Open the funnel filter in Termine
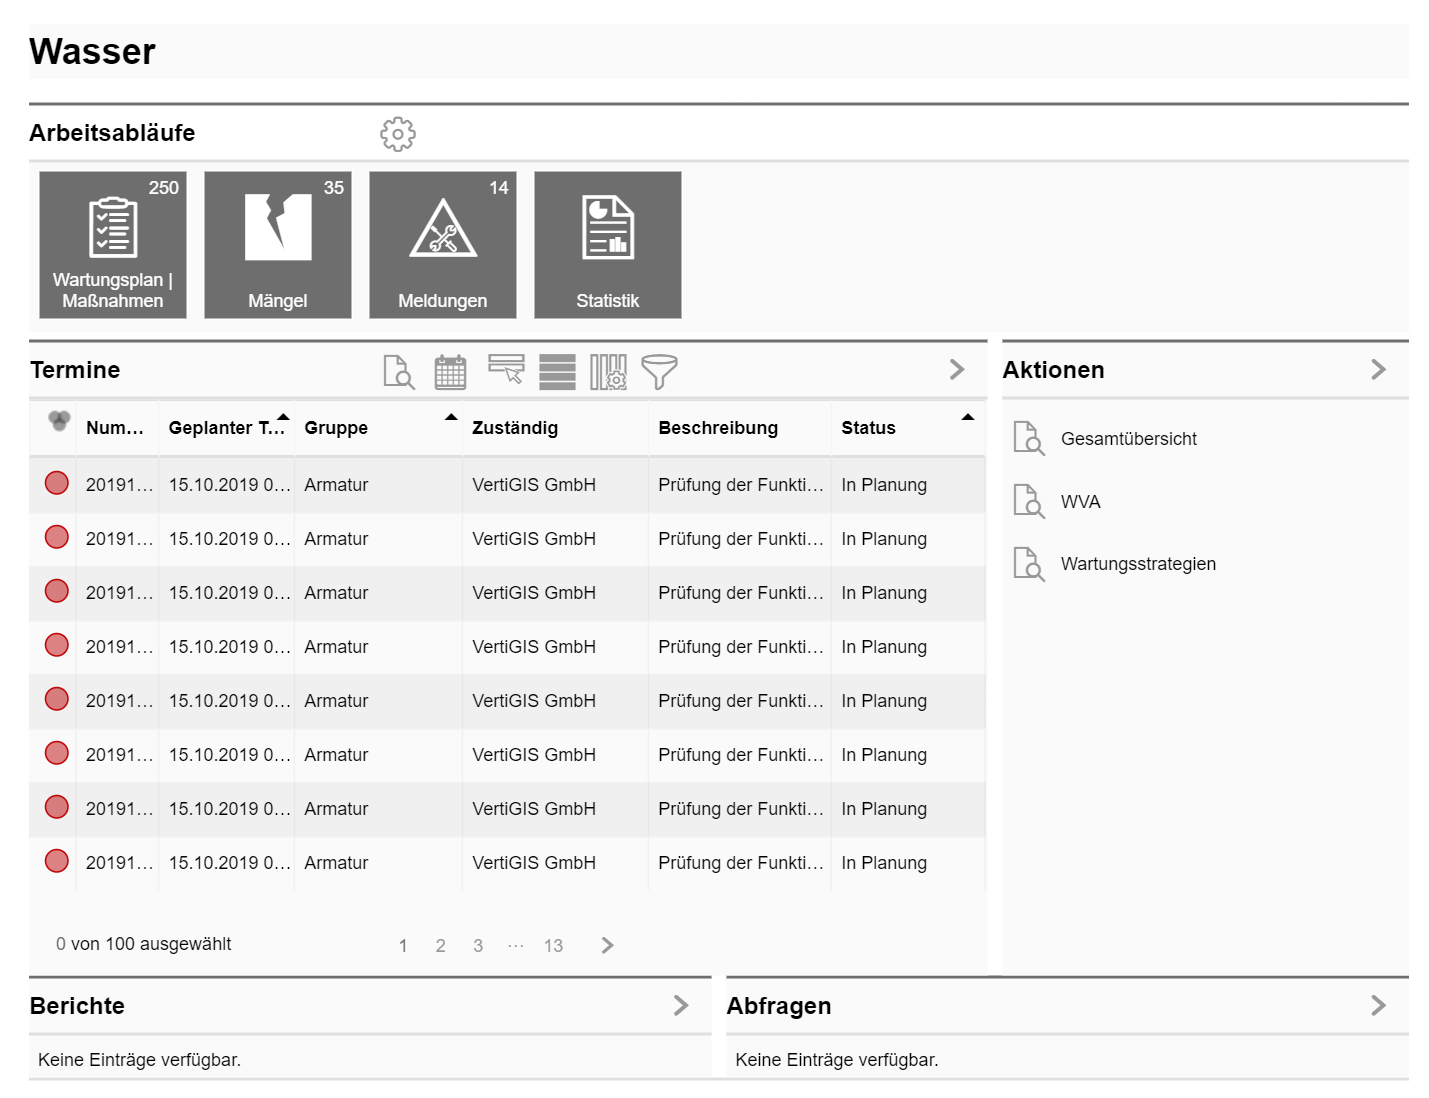The image size is (1429, 1098). 659,372
